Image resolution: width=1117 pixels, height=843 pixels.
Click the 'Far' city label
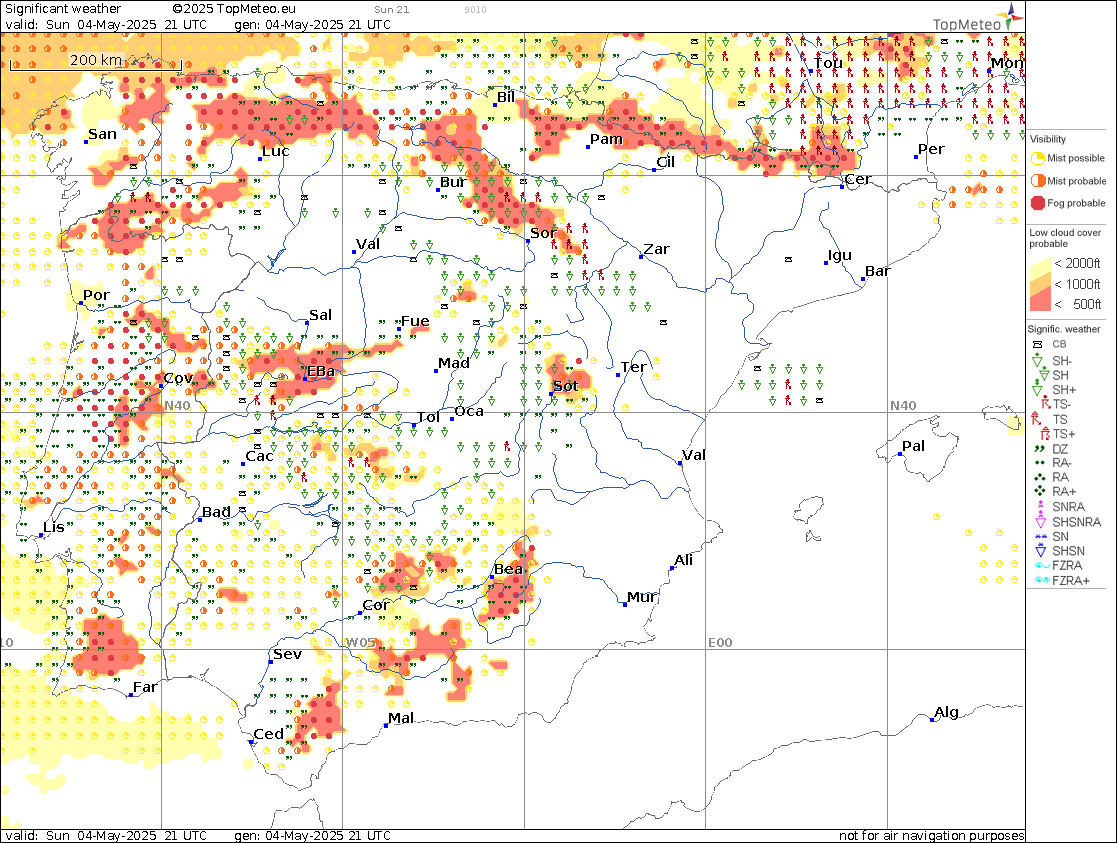tap(145, 687)
